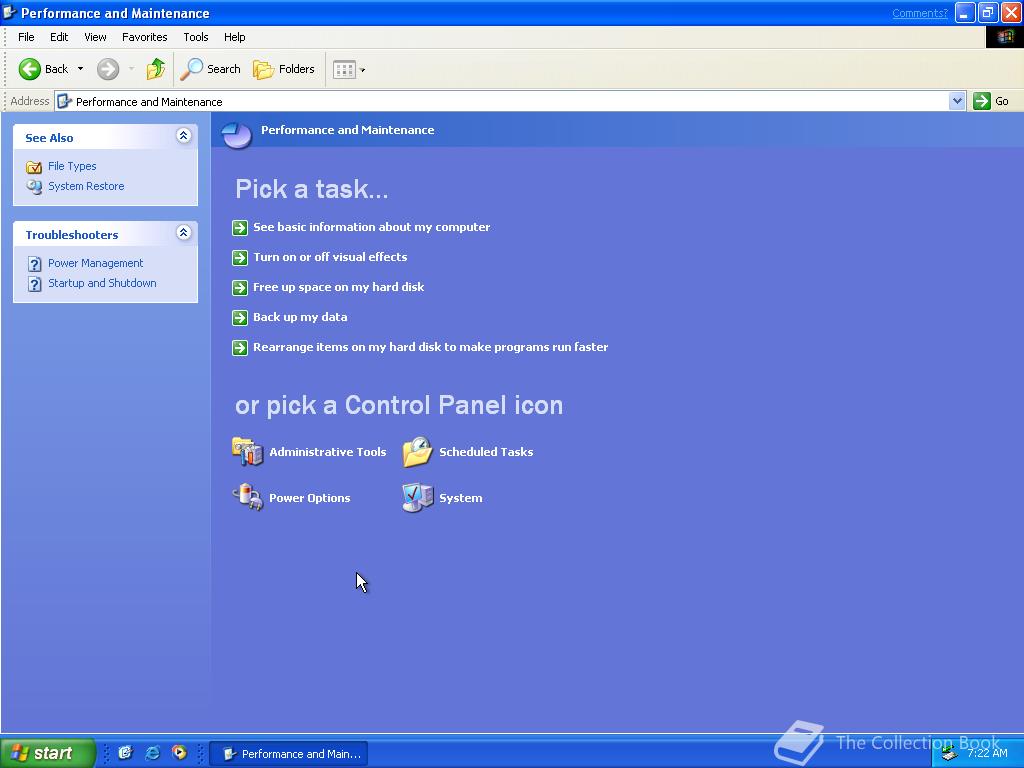The width and height of the screenshot is (1024, 768).
Task: Click Free up space on my hard disk
Action: point(338,287)
